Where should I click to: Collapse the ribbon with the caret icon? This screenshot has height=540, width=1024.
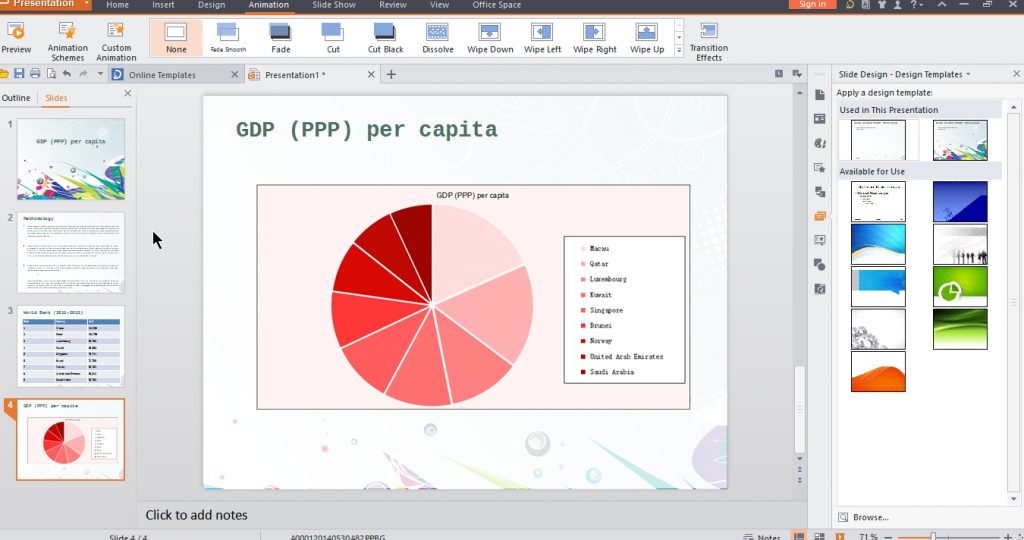pyautogui.click(x=942, y=4)
